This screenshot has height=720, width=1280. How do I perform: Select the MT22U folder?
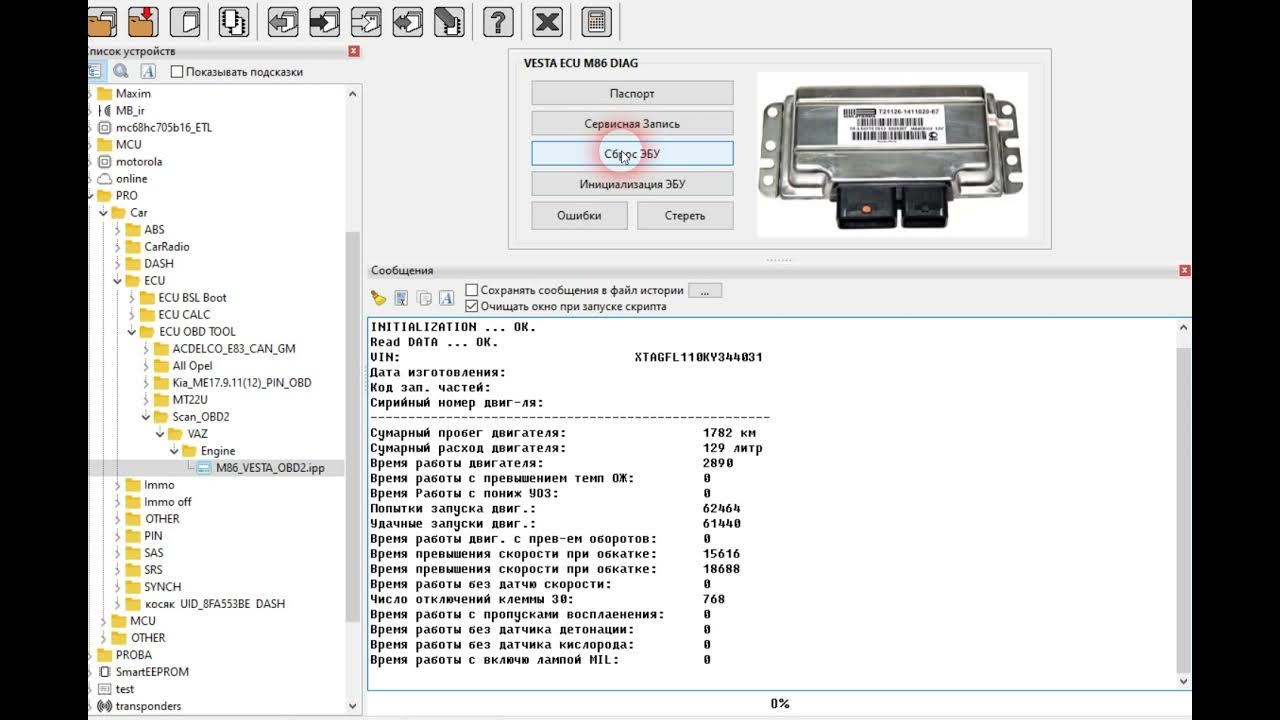190,400
